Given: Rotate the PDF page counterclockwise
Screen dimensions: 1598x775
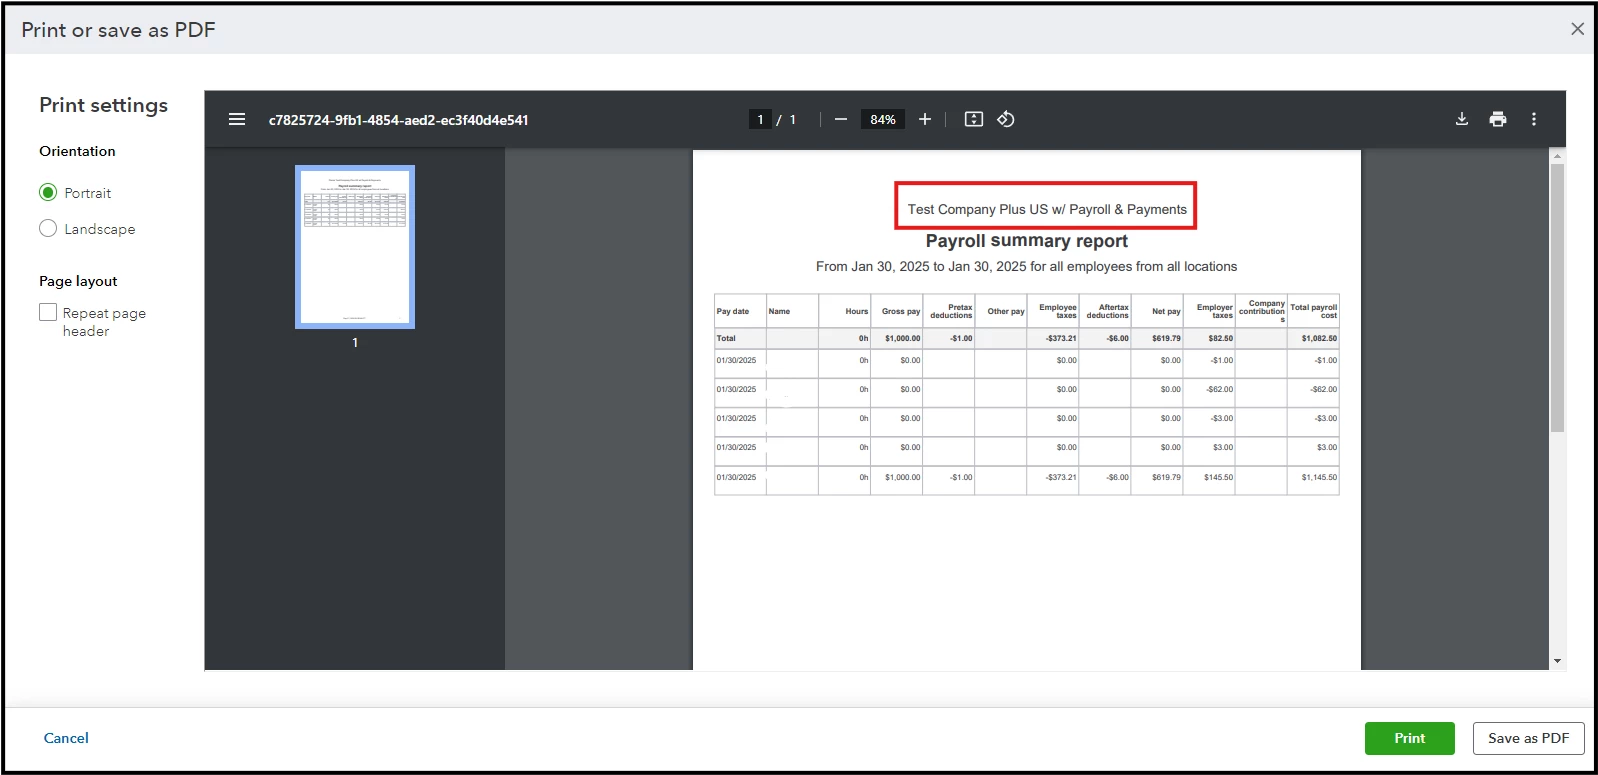Looking at the screenshot, I should click(x=1006, y=119).
